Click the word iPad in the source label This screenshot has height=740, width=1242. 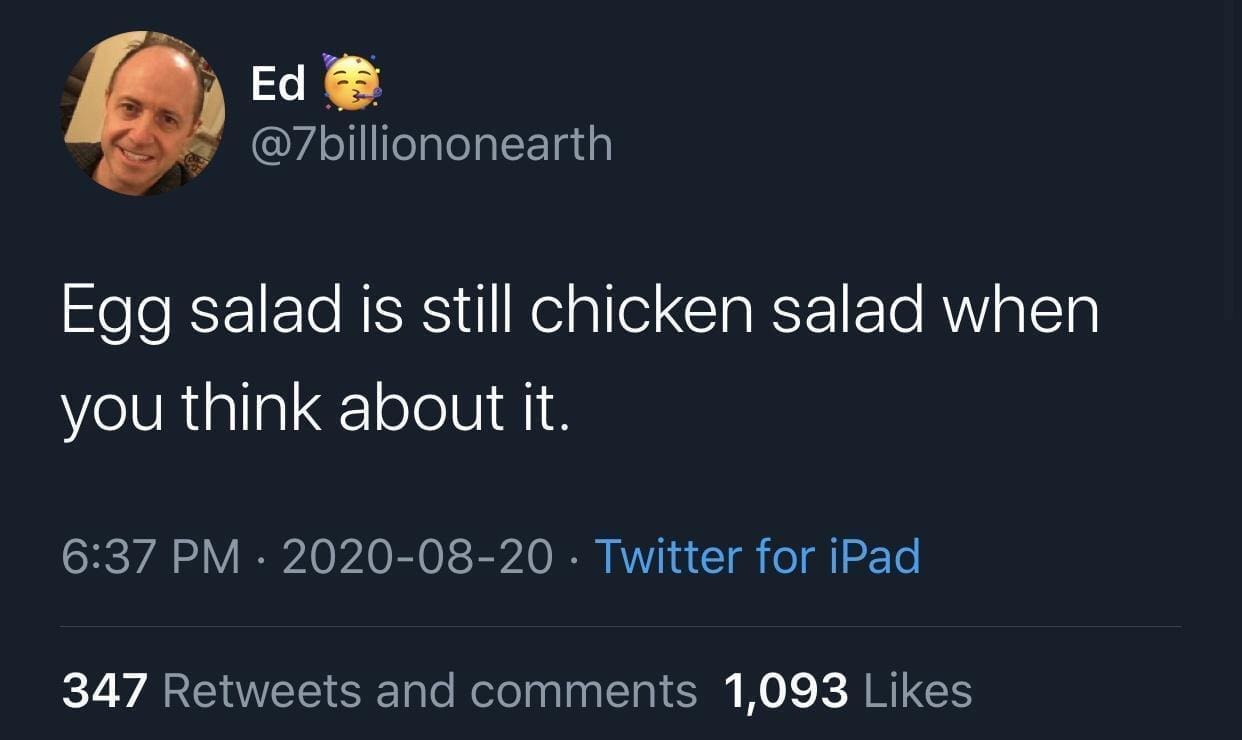tap(875, 557)
